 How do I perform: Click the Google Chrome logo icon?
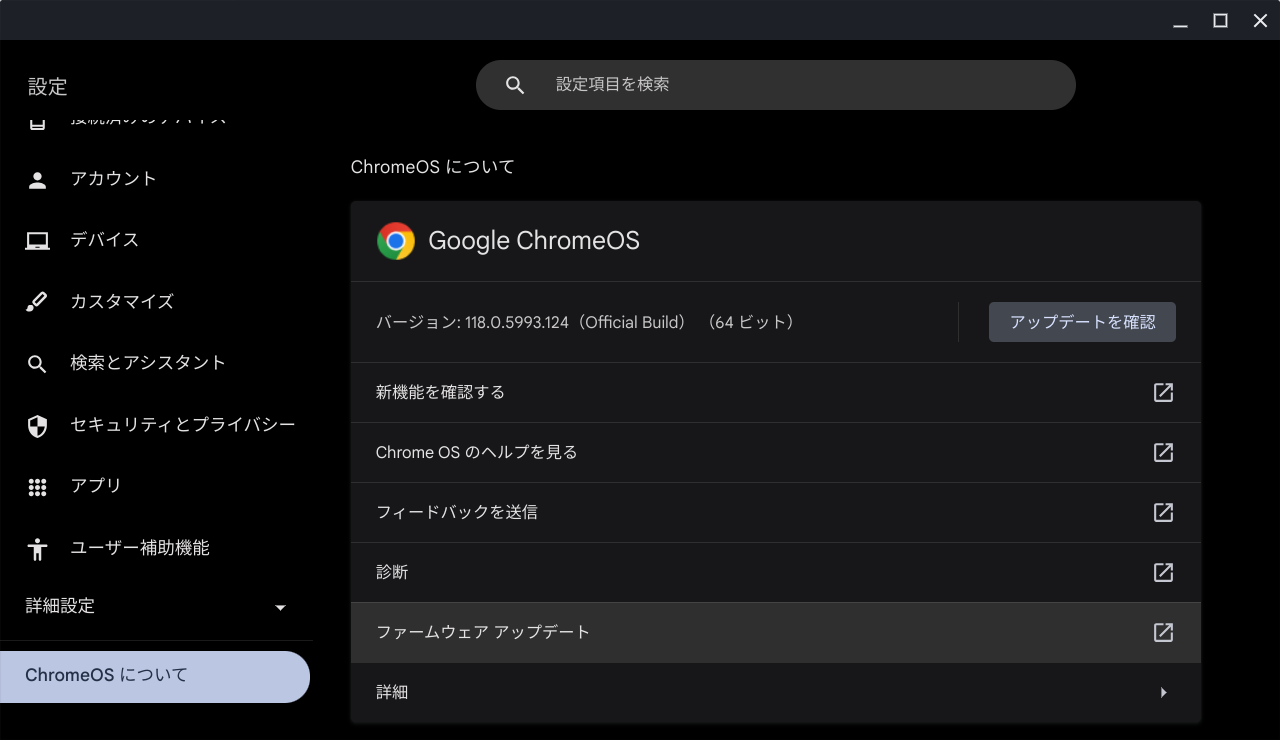point(396,240)
